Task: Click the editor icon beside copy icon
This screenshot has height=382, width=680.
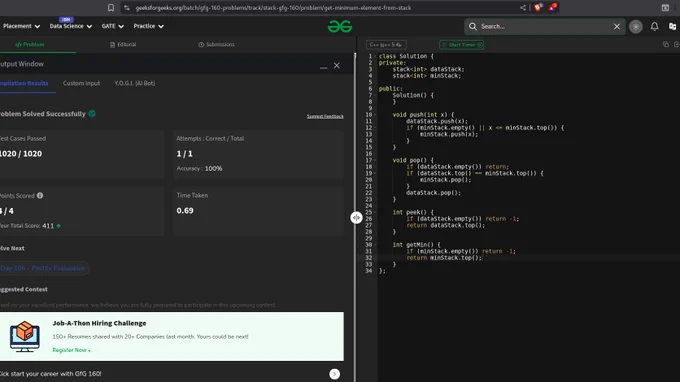Action: tap(677, 44)
